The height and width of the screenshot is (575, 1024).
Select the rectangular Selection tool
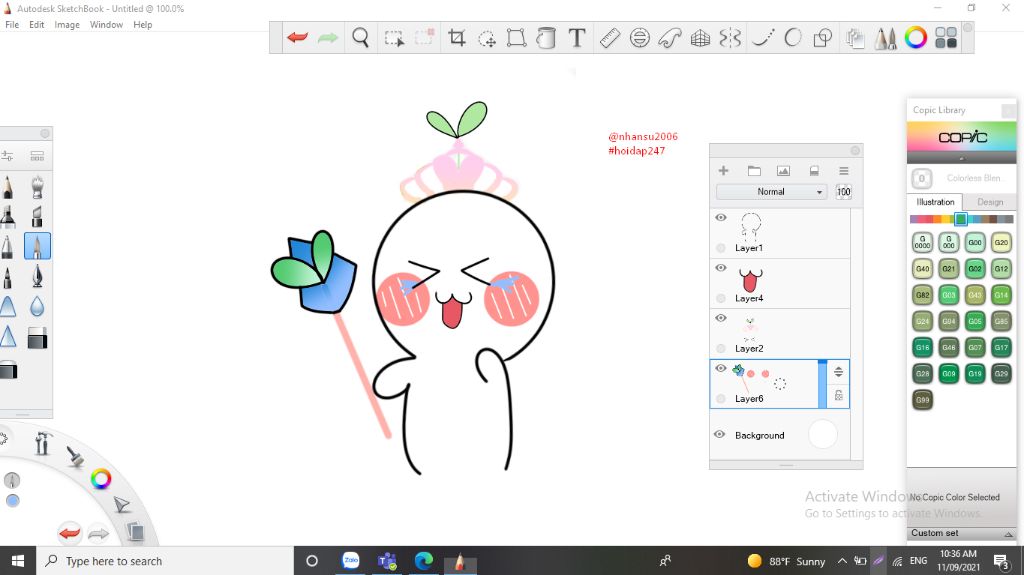point(394,38)
